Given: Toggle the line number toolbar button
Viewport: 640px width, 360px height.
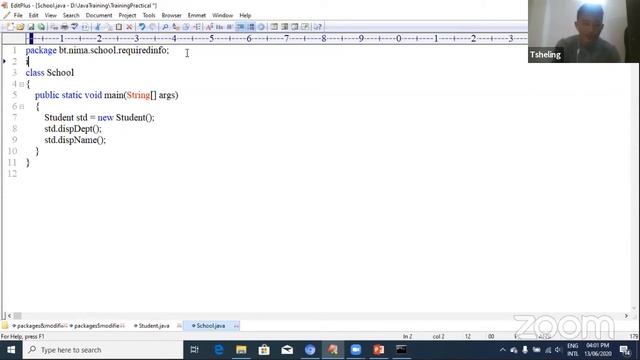Looking at the screenshot, I should [251, 27].
